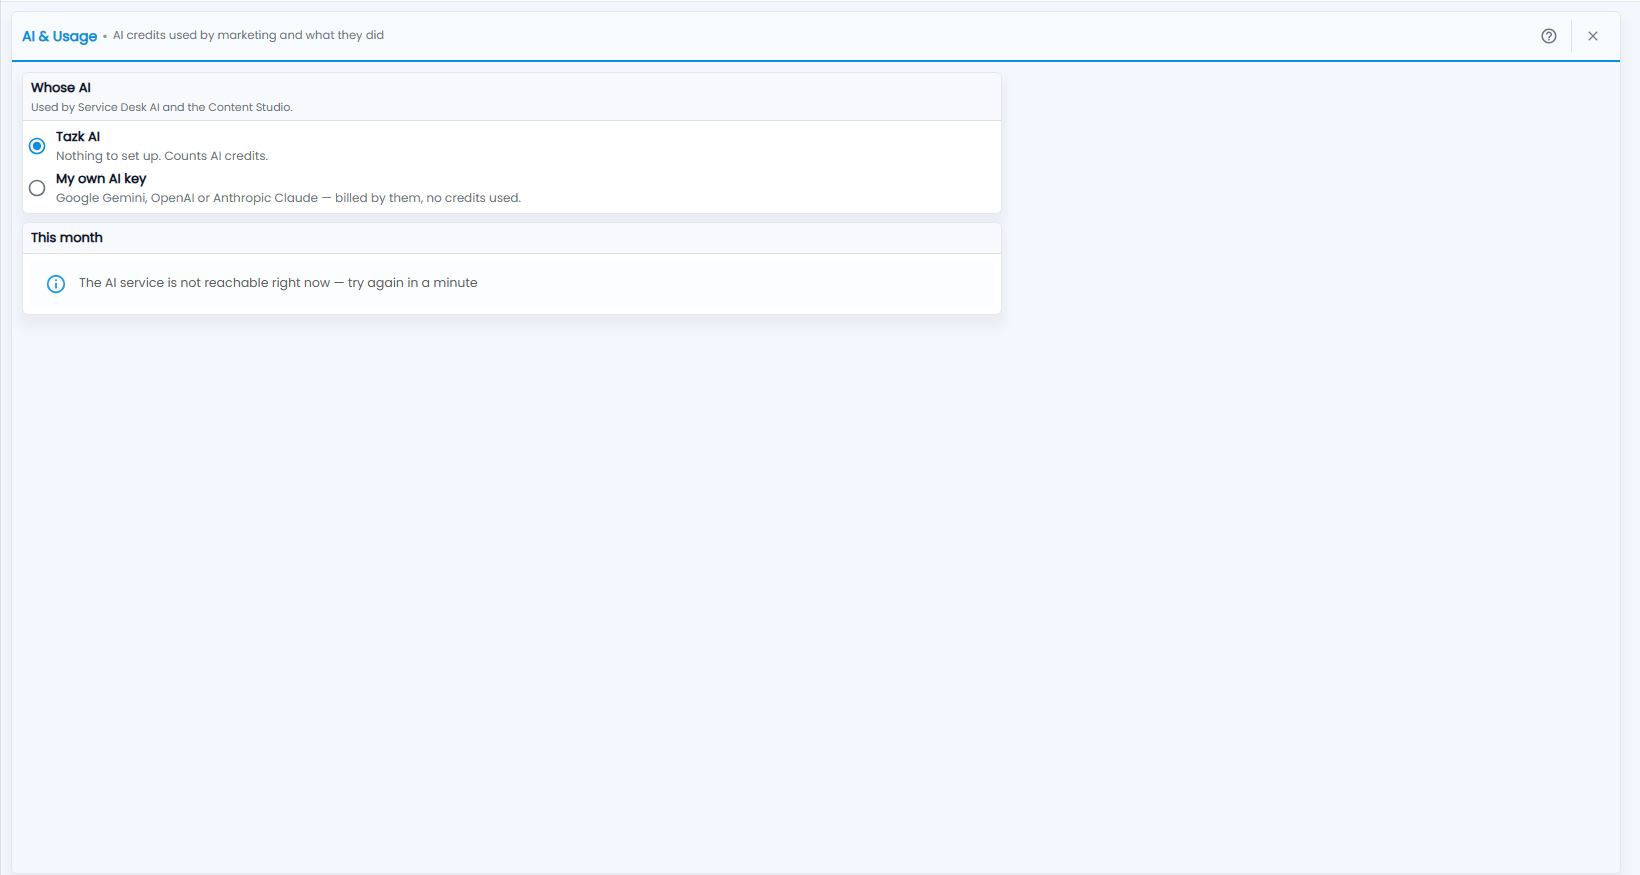Screen dimensions: 1640x875
Task: Choose the My own AI key radio
Action: [37, 188]
